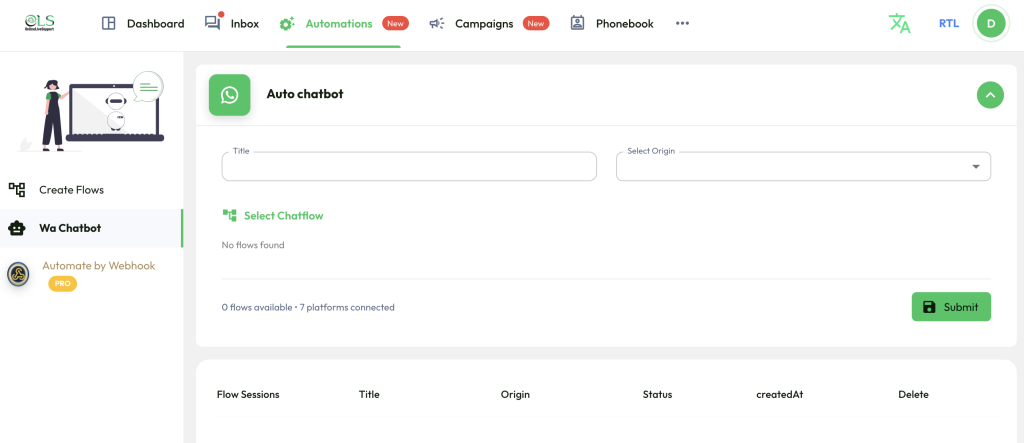Click the Inbox chat bubbles icon

click(x=212, y=24)
